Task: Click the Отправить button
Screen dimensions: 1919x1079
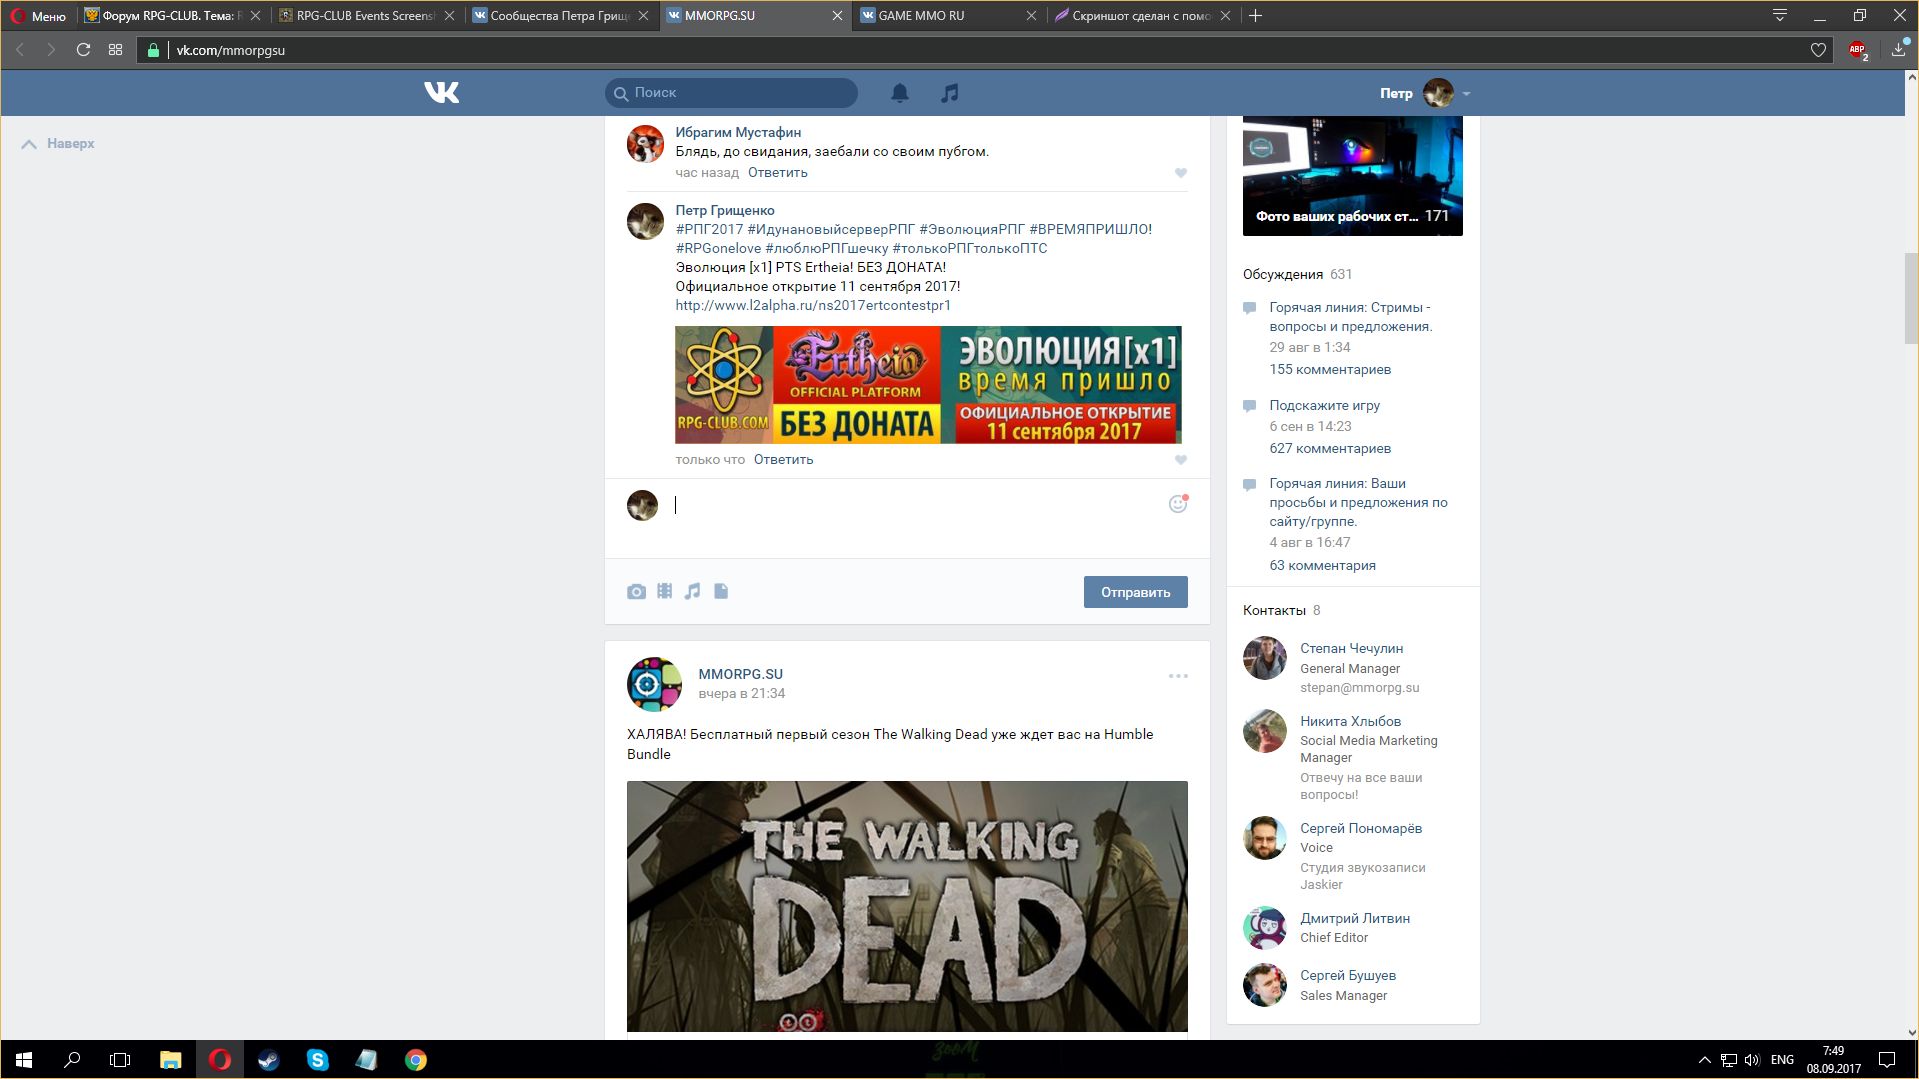Action: [1135, 592]
